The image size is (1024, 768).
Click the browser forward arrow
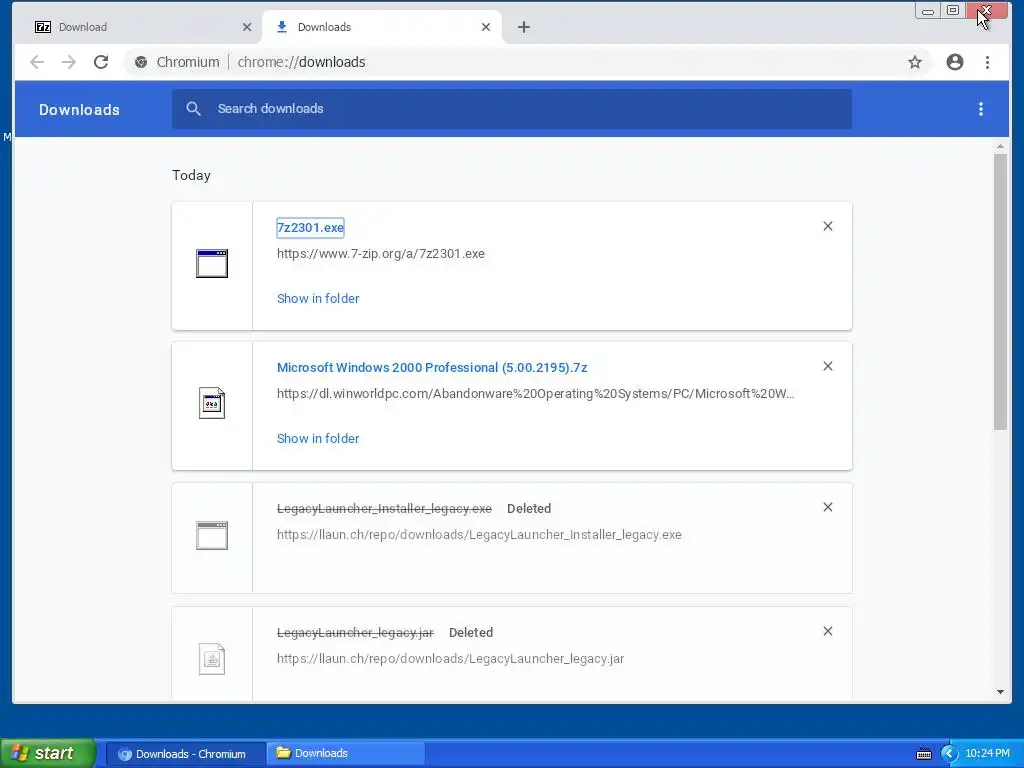pos(69,62)
